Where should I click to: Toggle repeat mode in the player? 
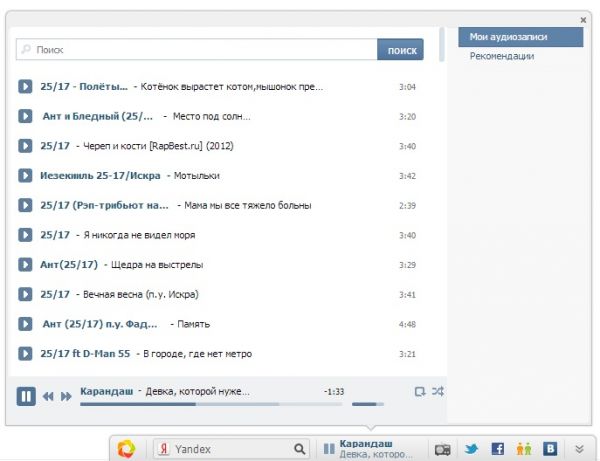tap(420, 391)
